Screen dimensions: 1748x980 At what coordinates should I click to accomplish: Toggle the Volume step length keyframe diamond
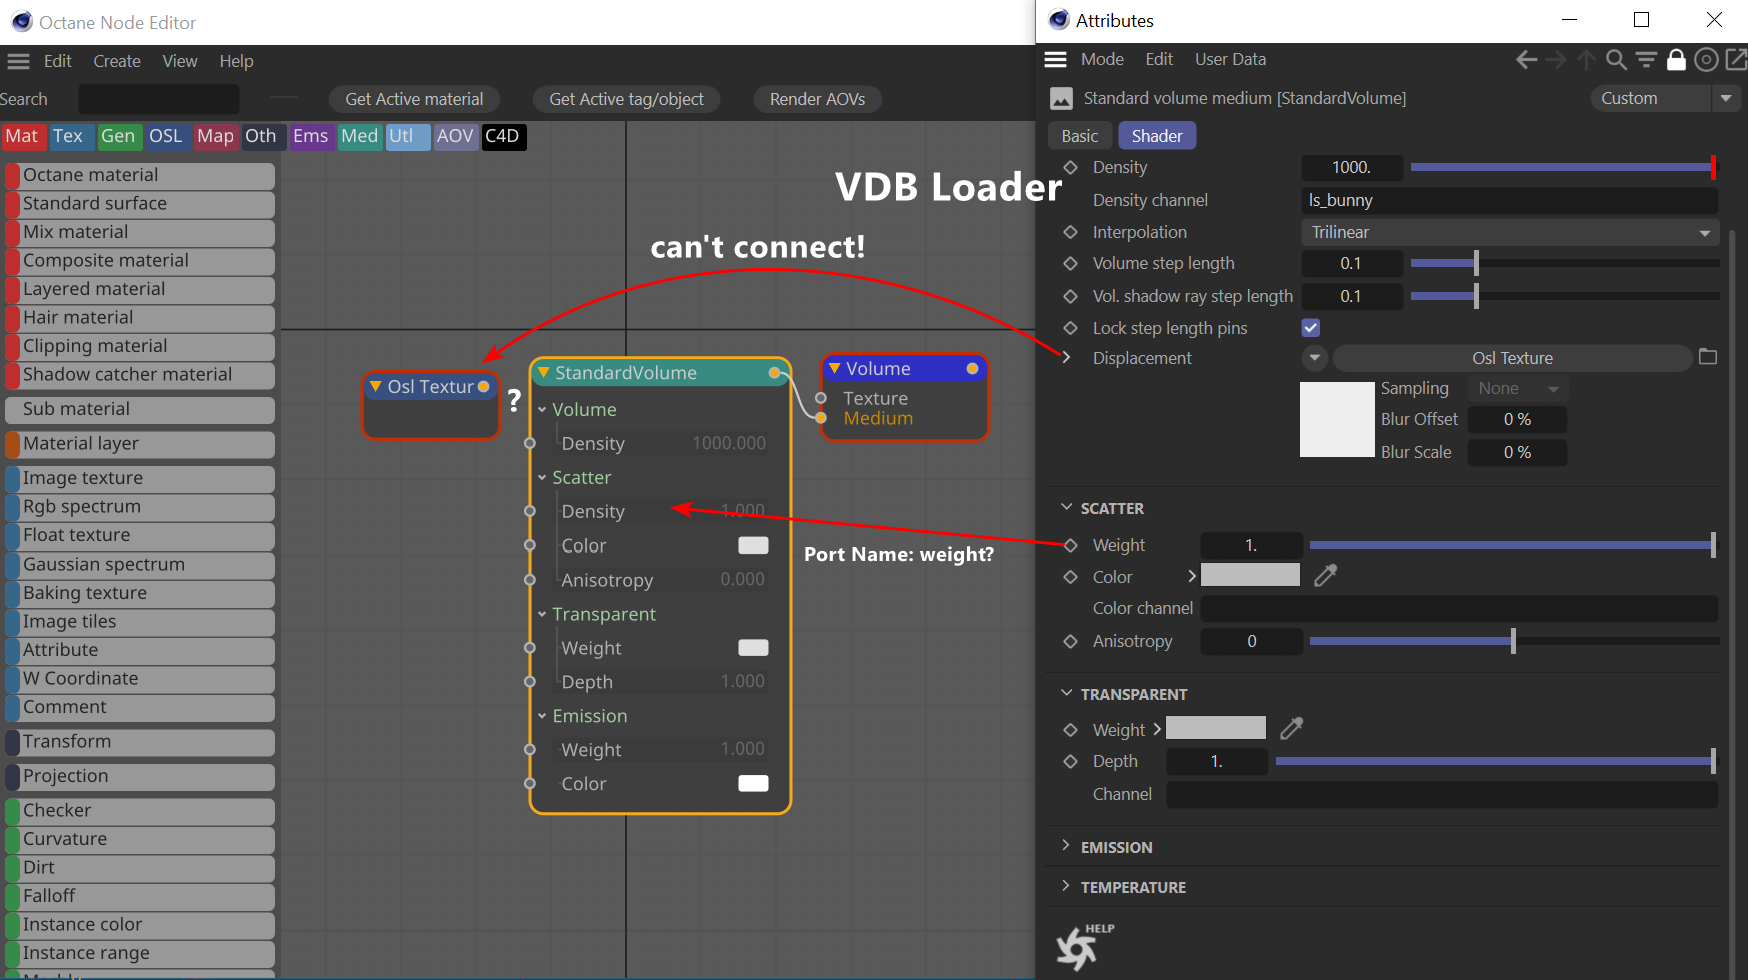point(1070,263)
